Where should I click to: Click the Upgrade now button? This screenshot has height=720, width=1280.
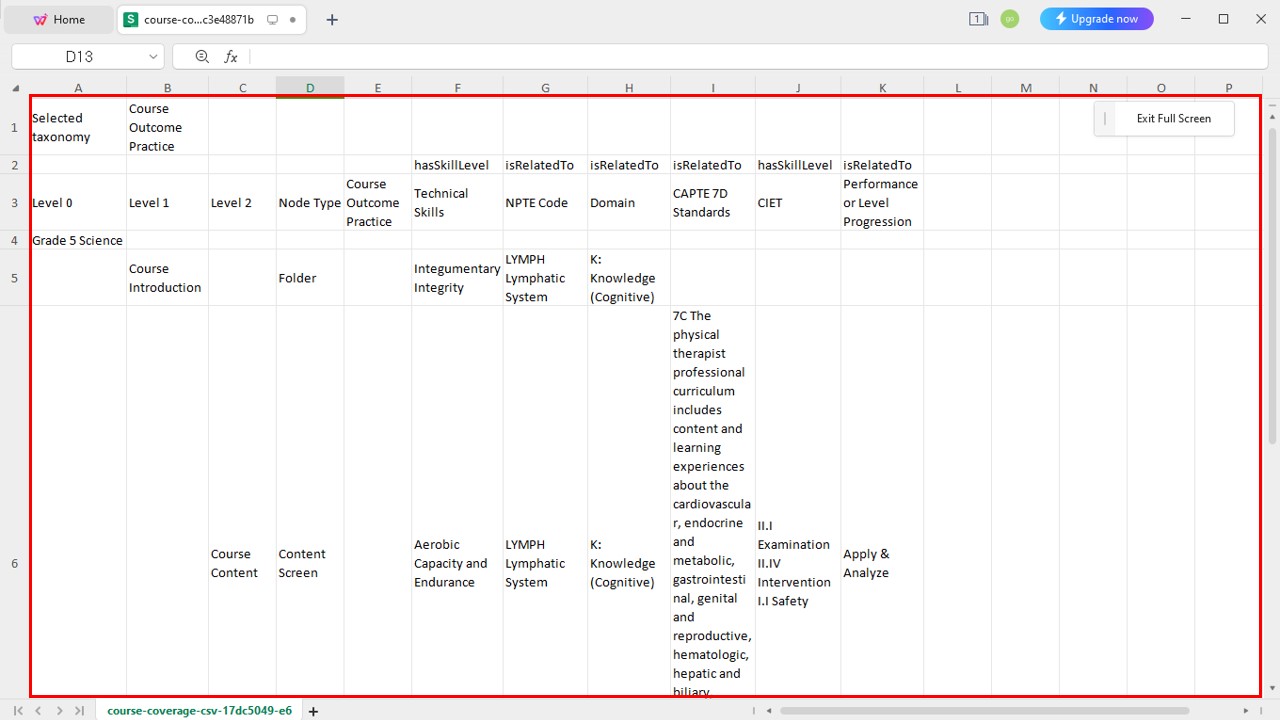(x=1096, y=19)
